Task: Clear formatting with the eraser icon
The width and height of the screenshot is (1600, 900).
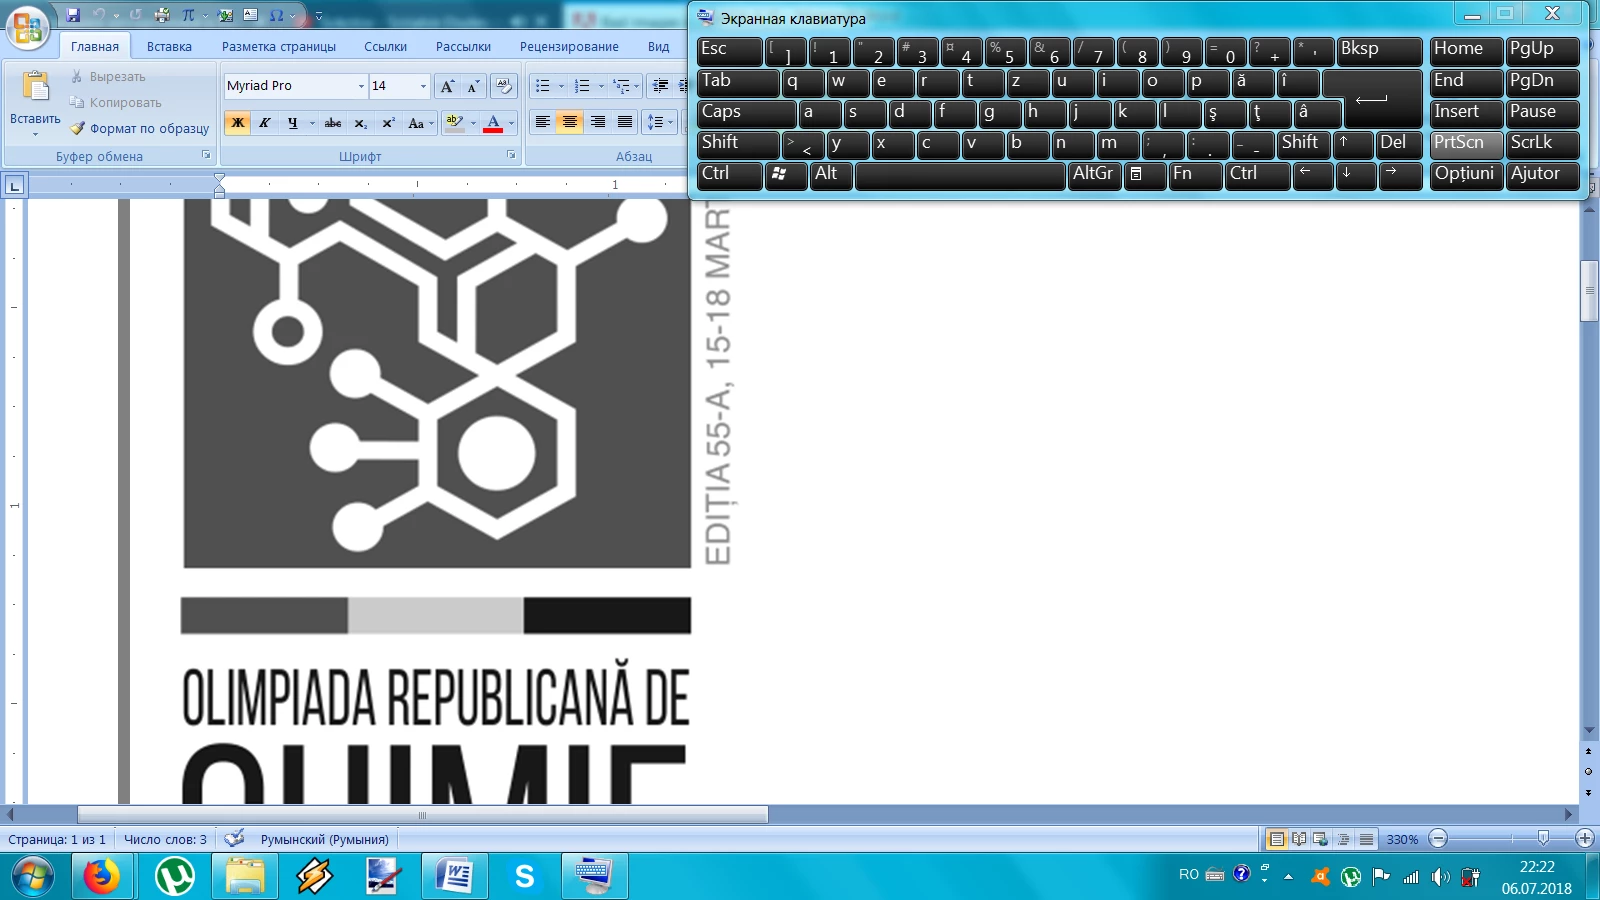Action: click(504, 86)
